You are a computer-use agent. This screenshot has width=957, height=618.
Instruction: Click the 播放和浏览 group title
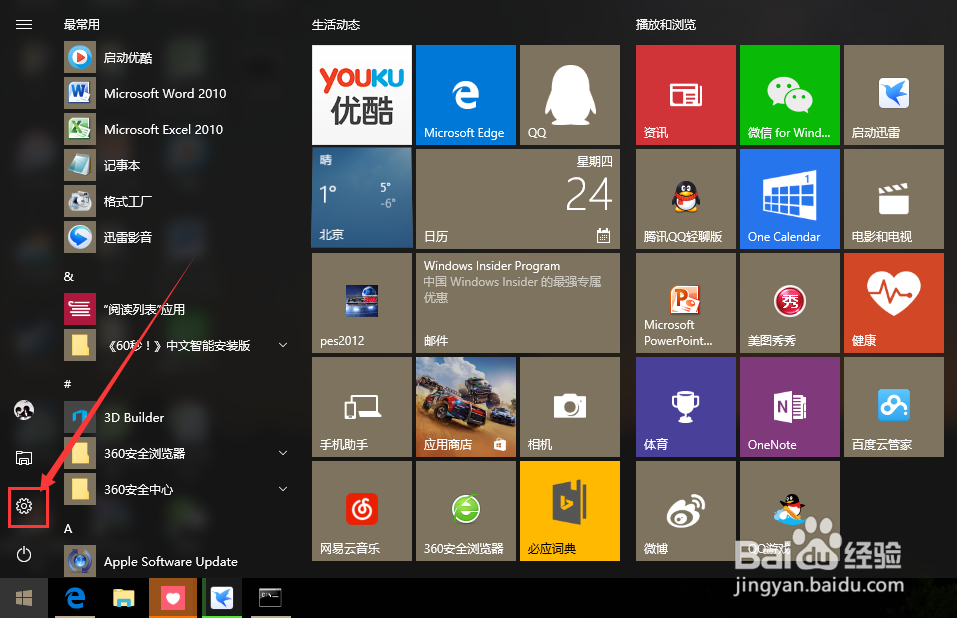[x=666, y=24]
